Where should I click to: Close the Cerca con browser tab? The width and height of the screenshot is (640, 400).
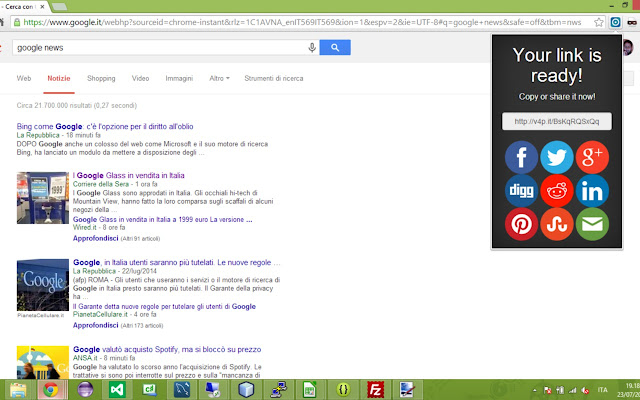pos(42,7)
